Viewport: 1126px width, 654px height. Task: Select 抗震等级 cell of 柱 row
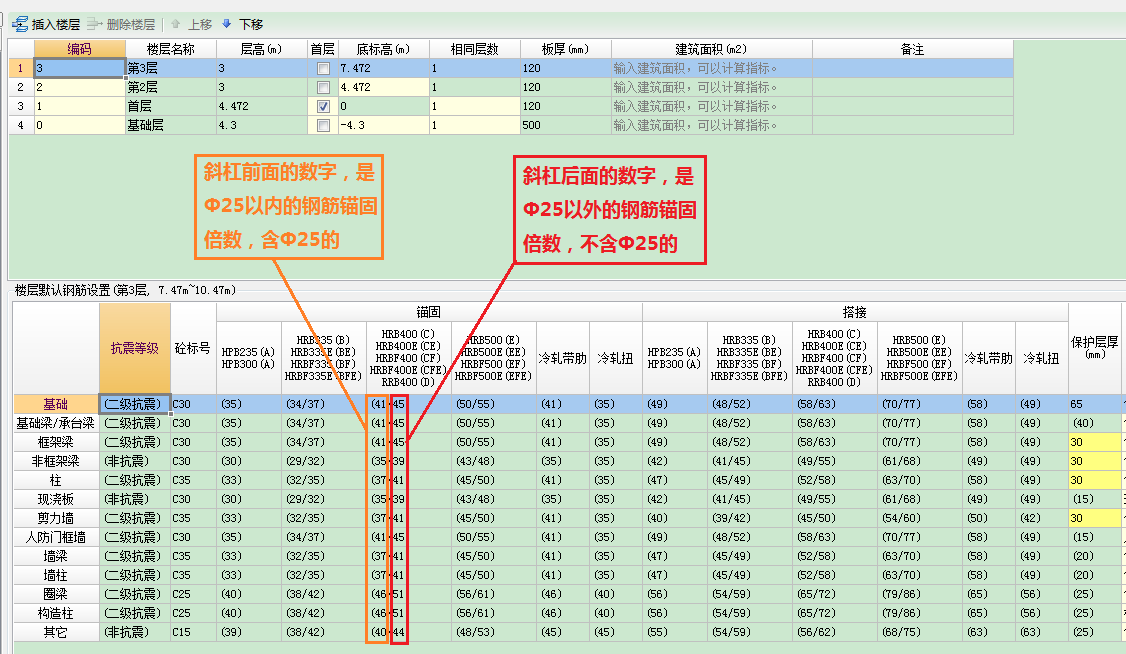(135, 480)
